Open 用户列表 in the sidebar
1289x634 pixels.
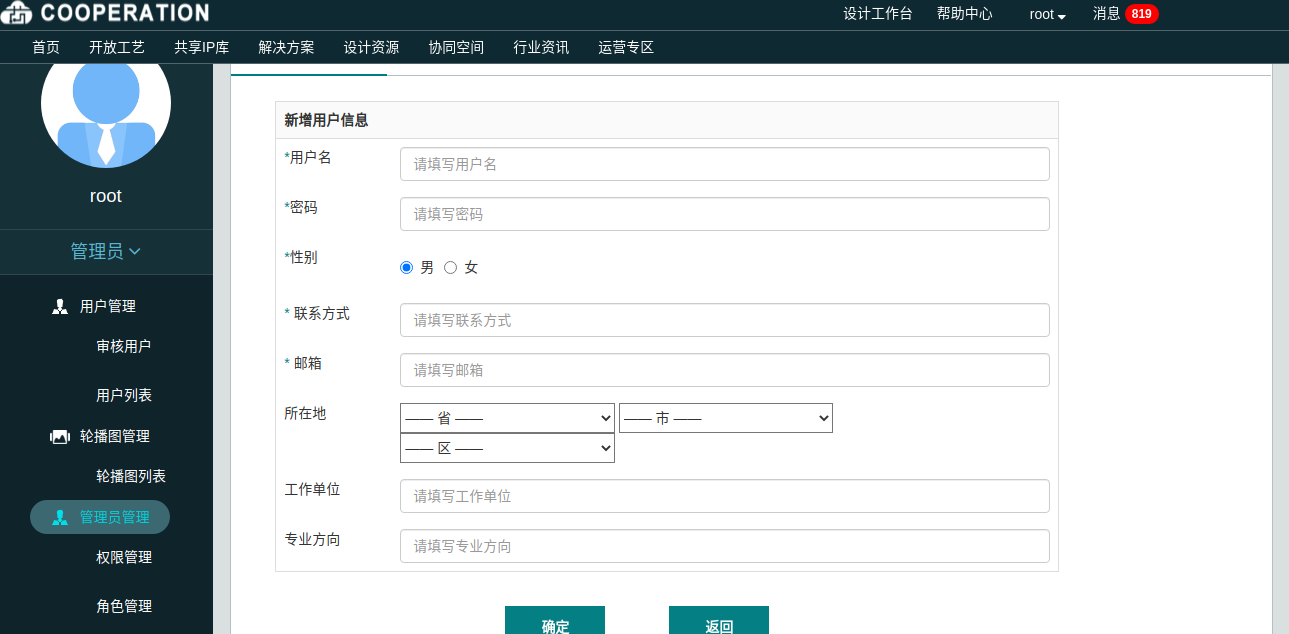click(x=124, y=395)
